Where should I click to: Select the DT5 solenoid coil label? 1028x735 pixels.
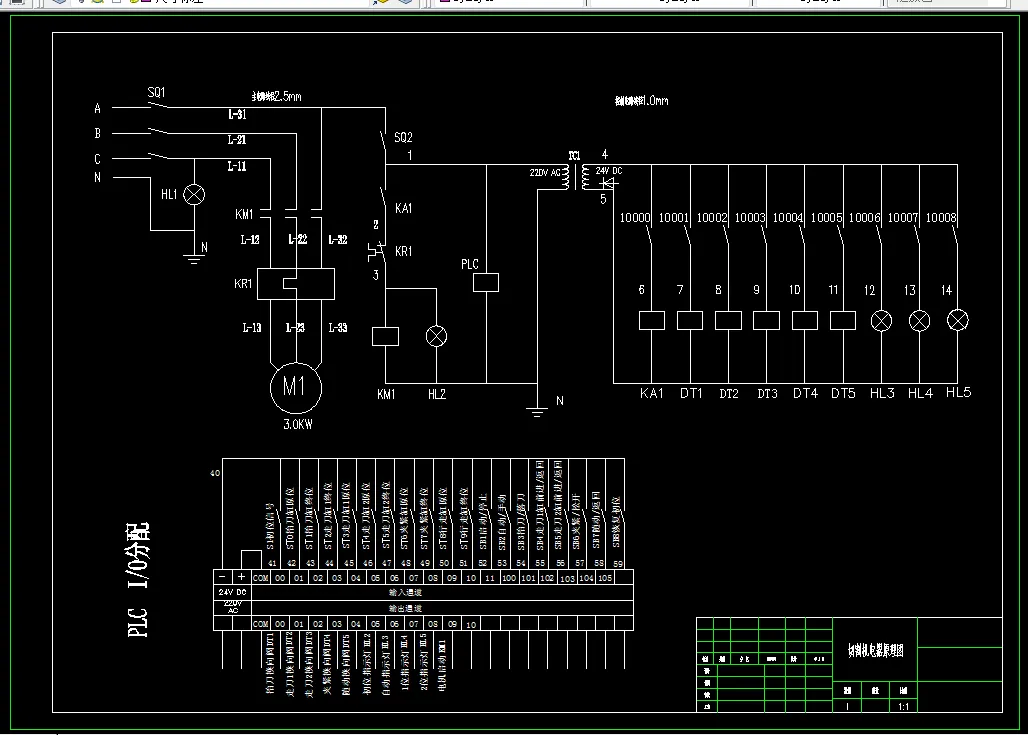[x=843, y=393]
